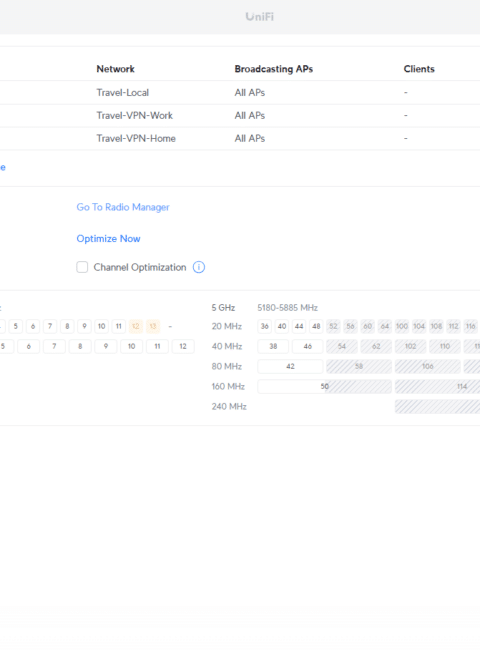Click the 5 GHz band label
Screen dimensions: 480x650
pos(223,308)
